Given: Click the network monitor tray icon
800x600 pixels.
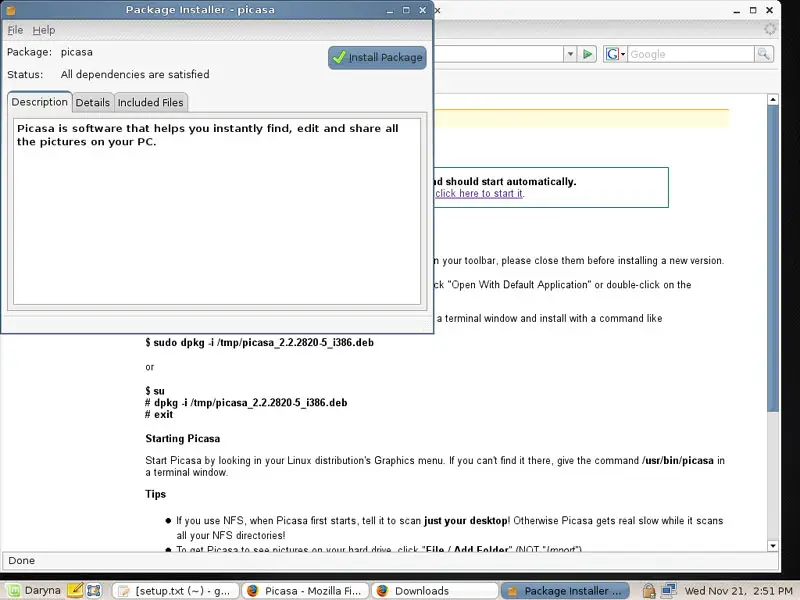Looking at the screenshot, I should [669, 590].
